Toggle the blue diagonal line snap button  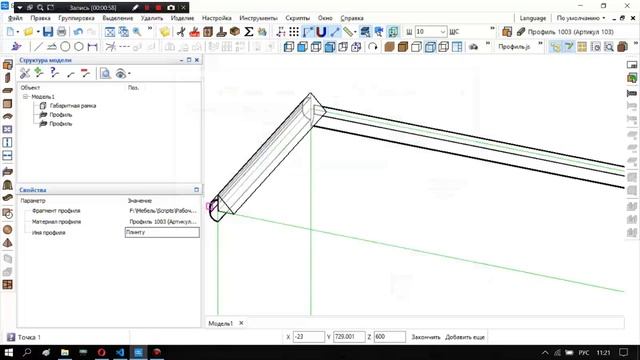click(x=335, y=32)
